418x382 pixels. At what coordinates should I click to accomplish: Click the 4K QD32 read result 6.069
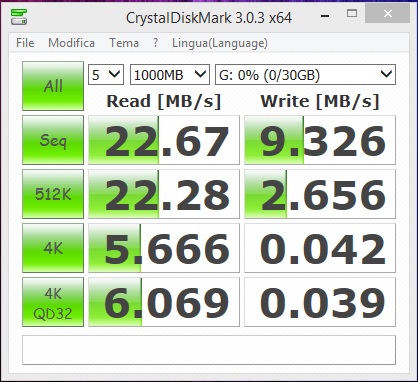pos(164,302)
